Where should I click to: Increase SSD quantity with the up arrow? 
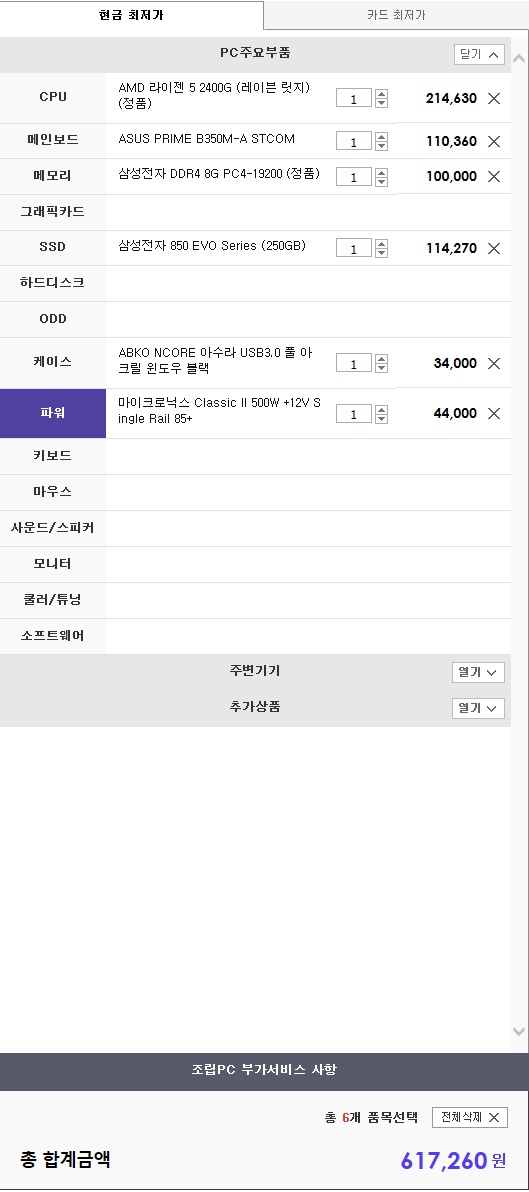click(382, 243)
